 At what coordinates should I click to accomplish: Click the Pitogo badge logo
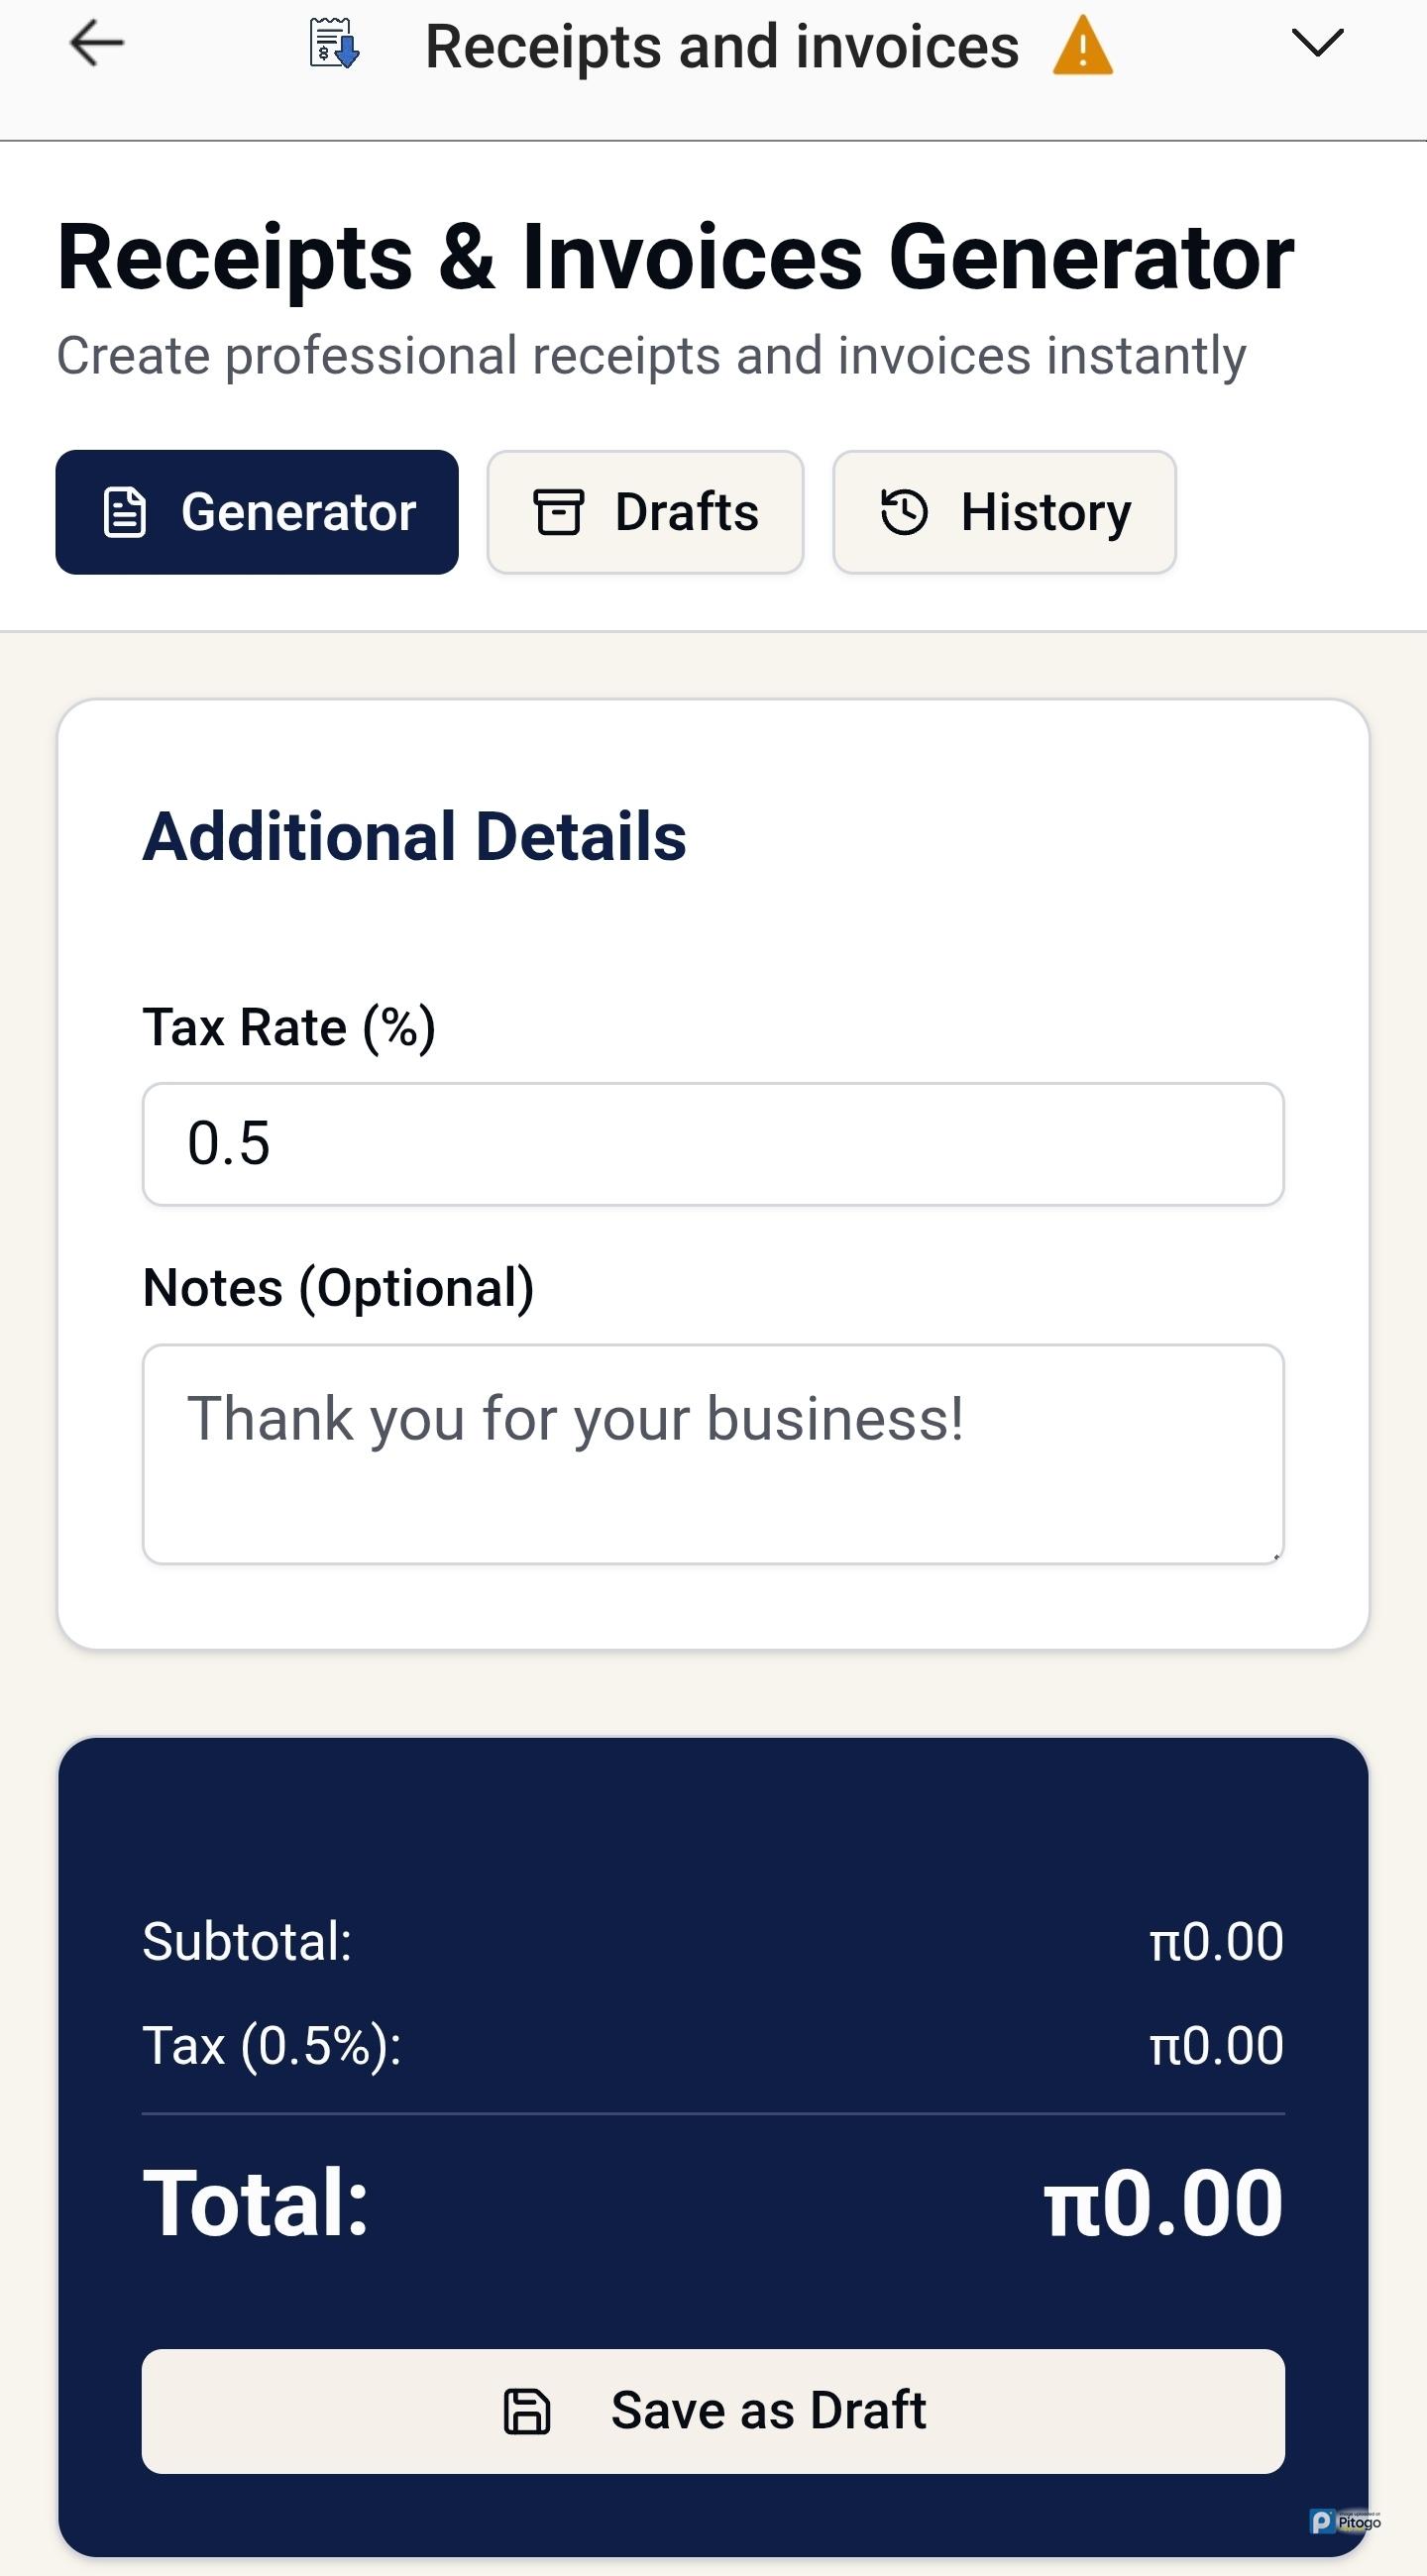coord(1345,2521)
